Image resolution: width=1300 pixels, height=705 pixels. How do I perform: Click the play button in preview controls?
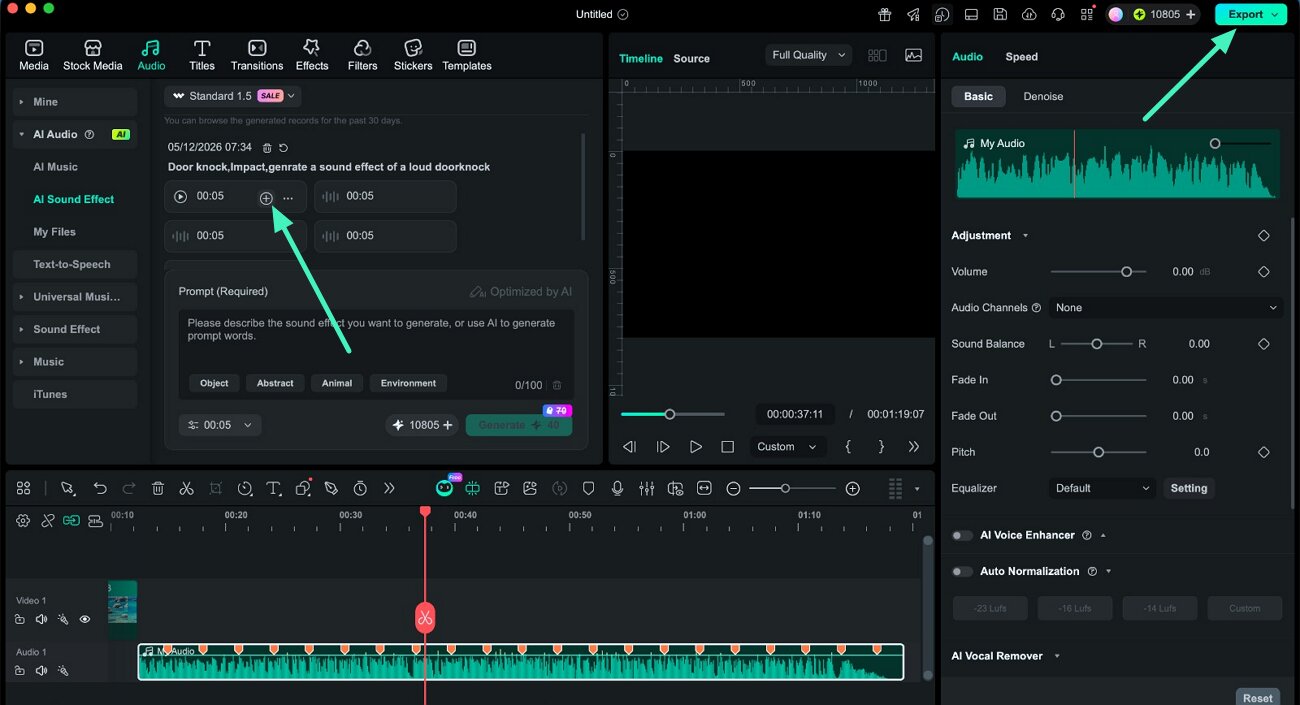point(696,447)
